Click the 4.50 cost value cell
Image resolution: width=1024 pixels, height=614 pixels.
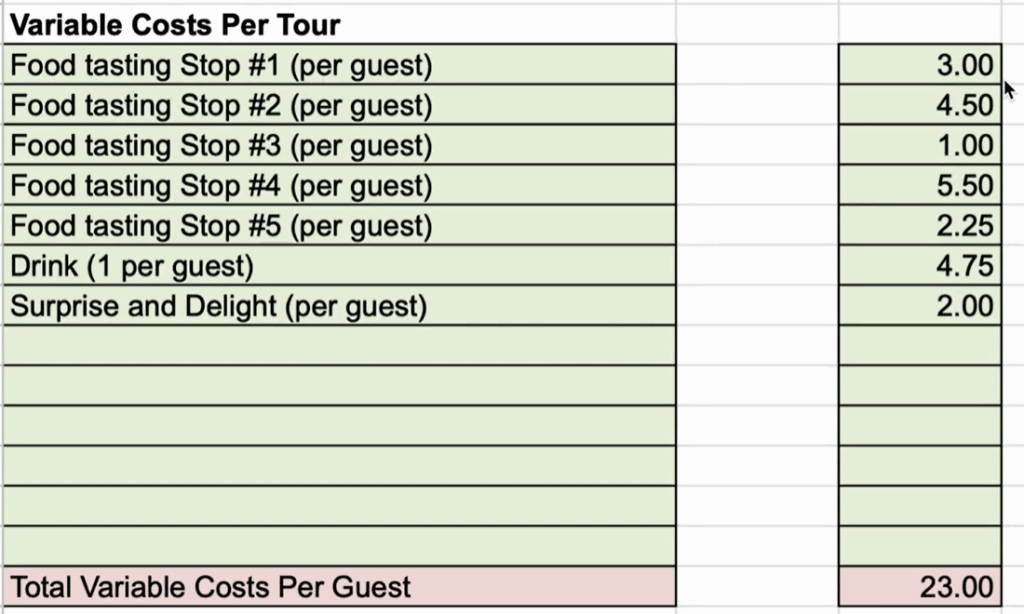[x=920, y=105]
